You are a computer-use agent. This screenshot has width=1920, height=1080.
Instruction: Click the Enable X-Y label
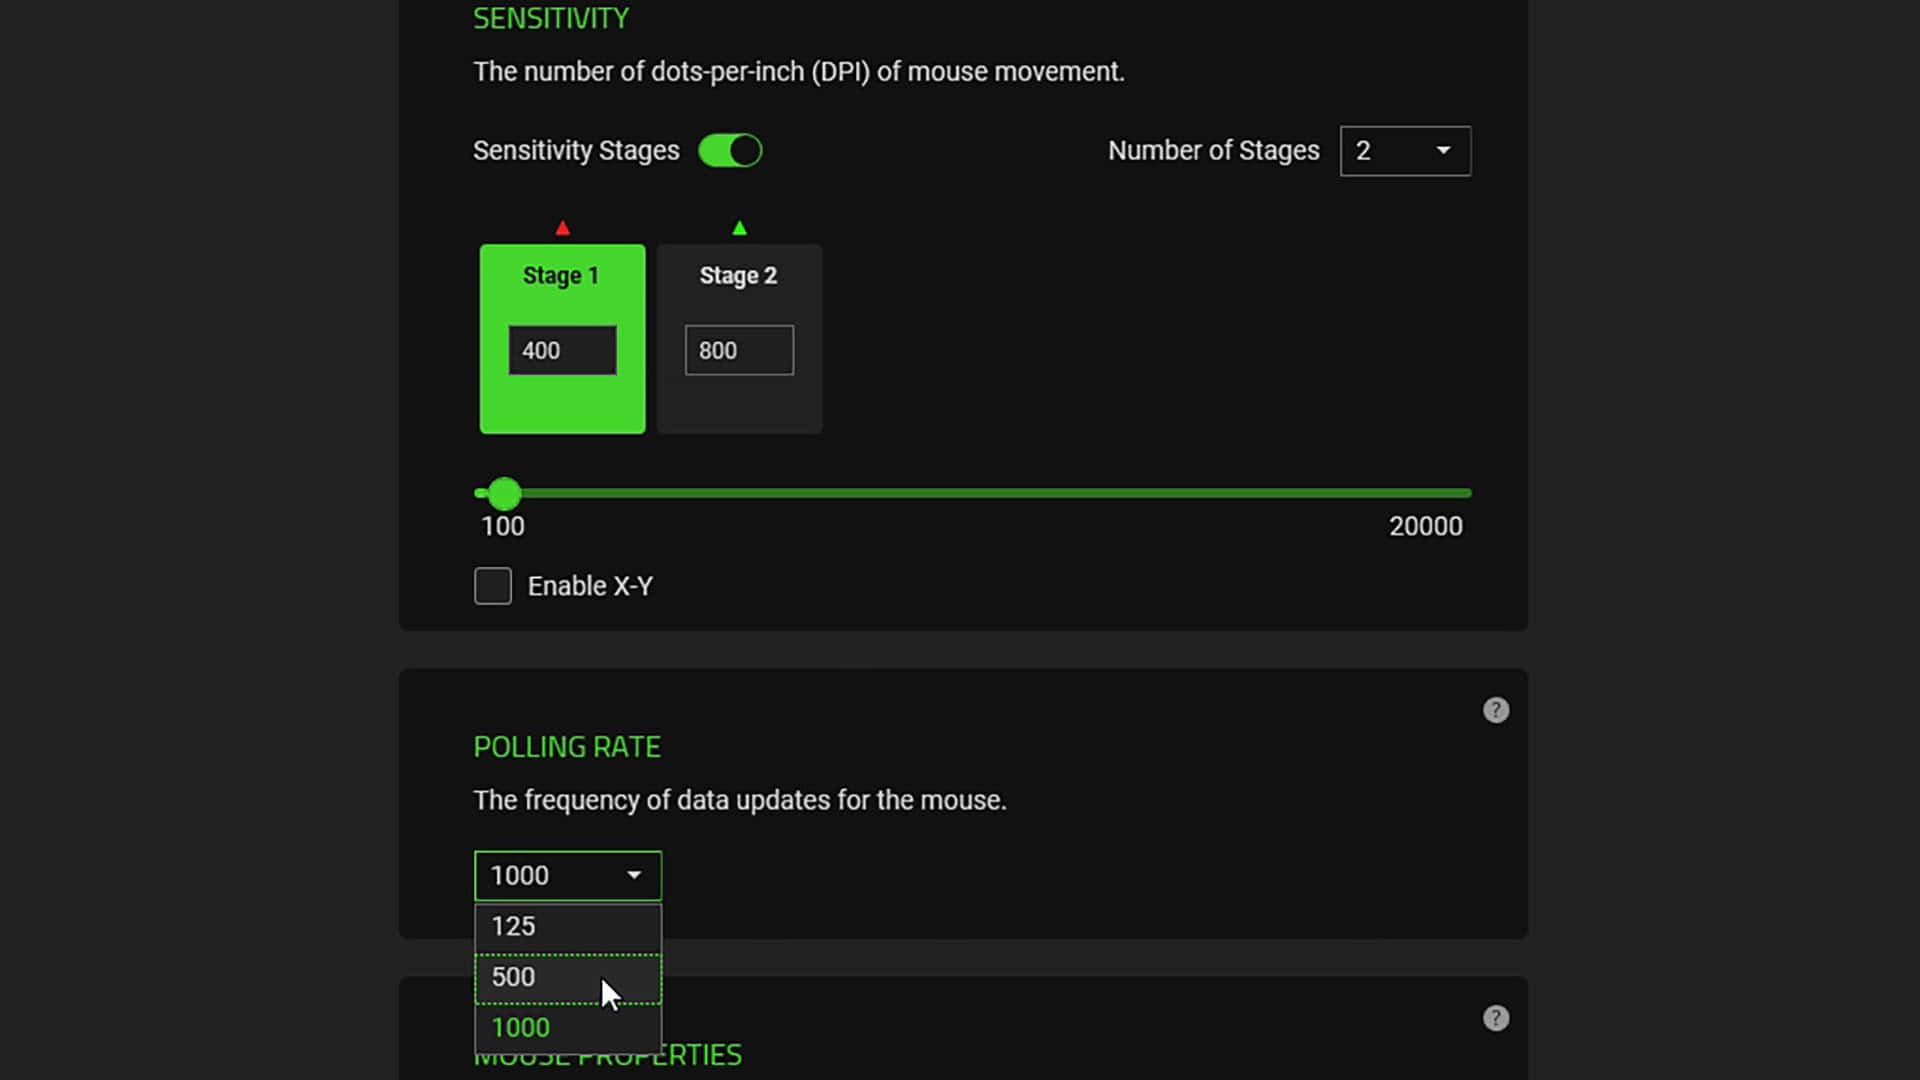(590, 586)
